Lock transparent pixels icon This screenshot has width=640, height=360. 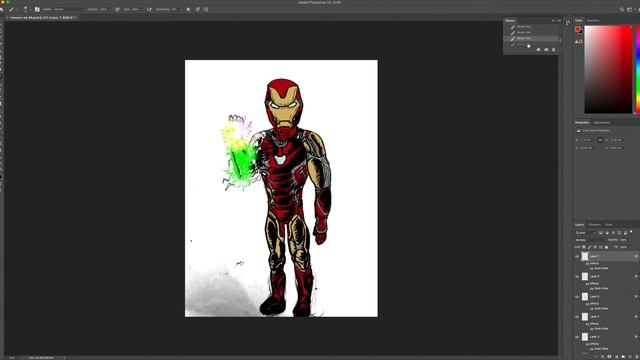click(x=584, y=247)
